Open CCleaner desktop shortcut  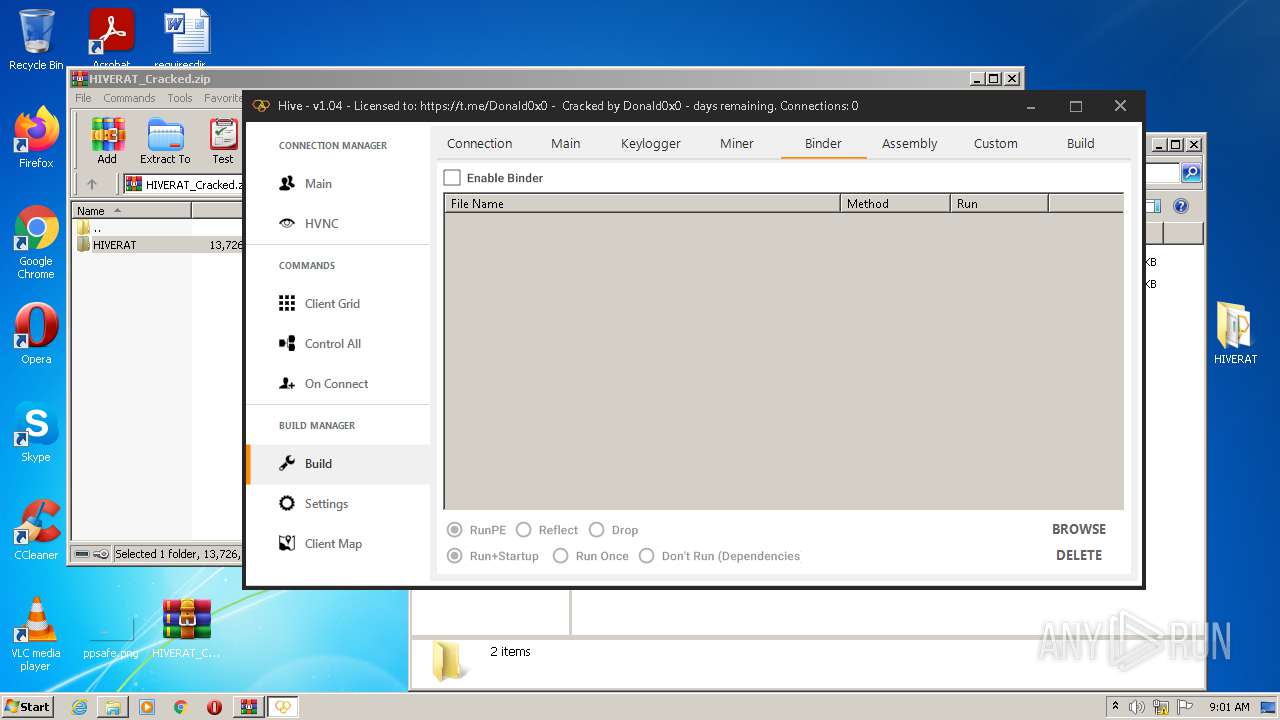click(36, 530)
